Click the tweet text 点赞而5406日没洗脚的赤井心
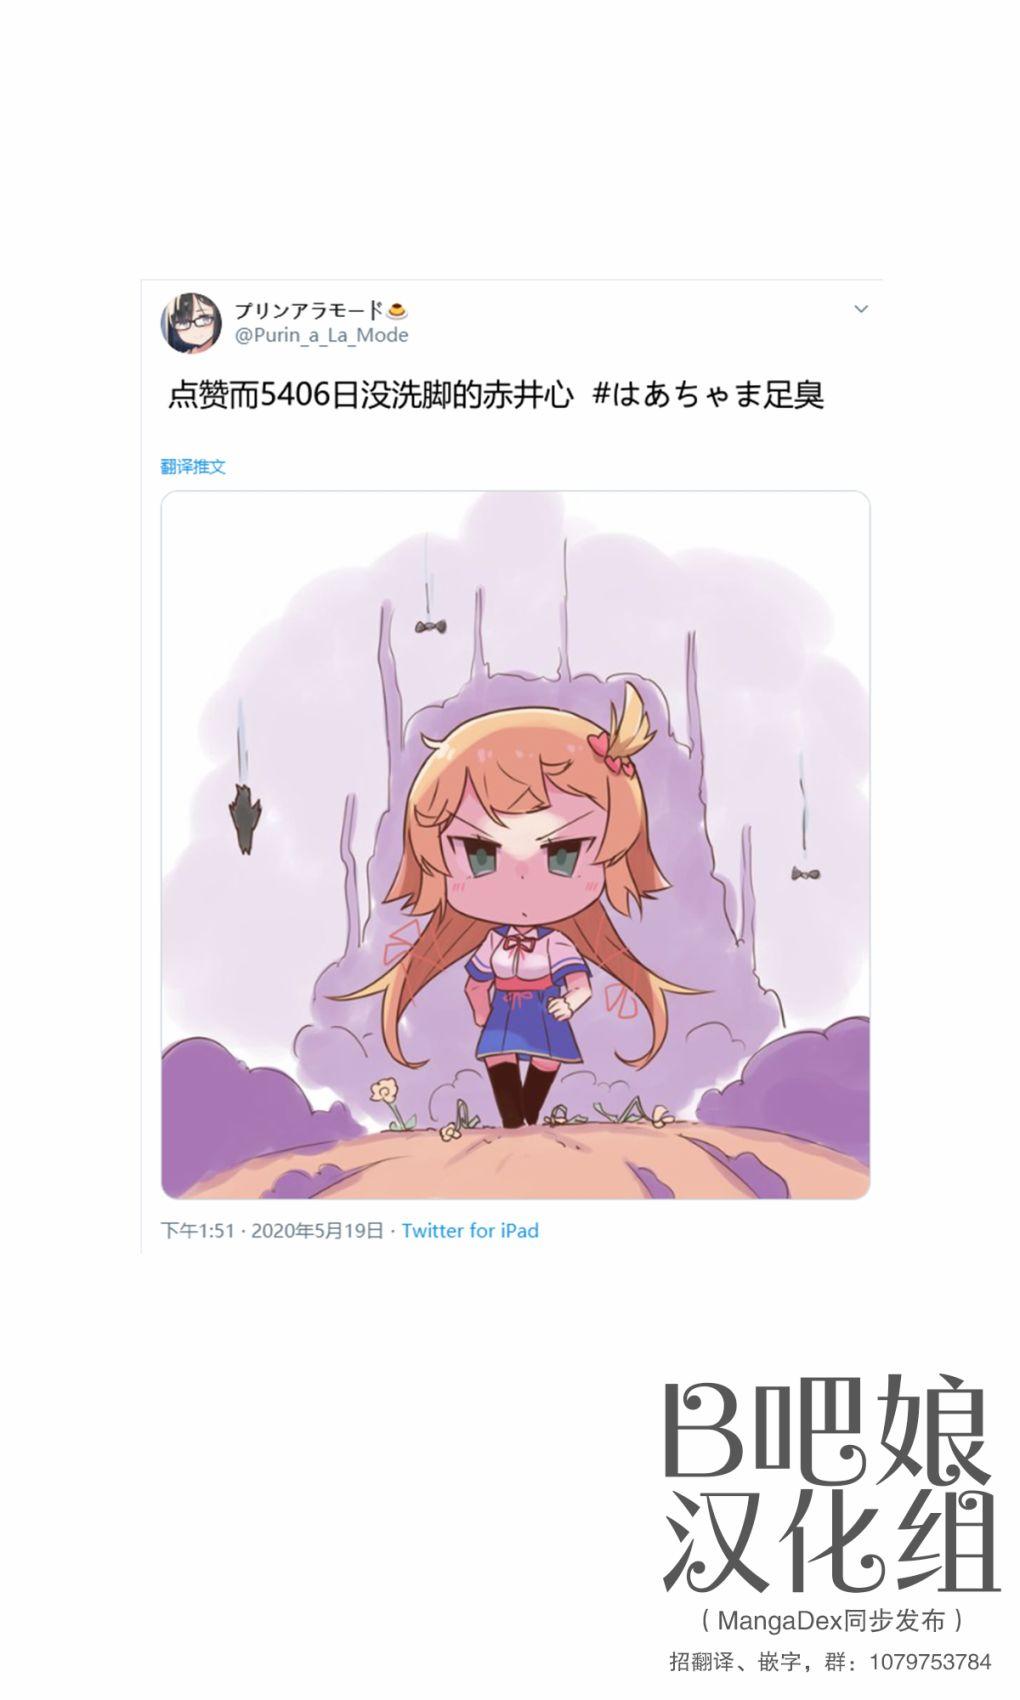 (x=371, y=394)
